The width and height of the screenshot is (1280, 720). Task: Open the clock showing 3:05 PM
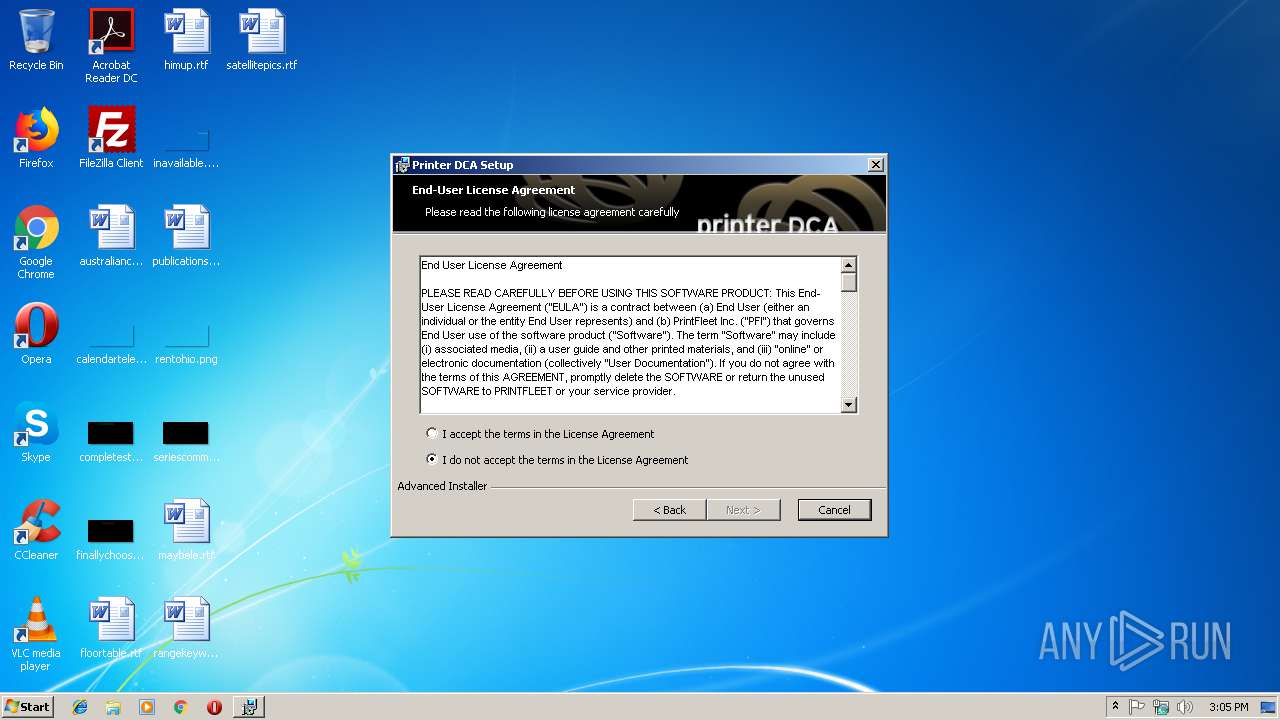pos(1228,707)
